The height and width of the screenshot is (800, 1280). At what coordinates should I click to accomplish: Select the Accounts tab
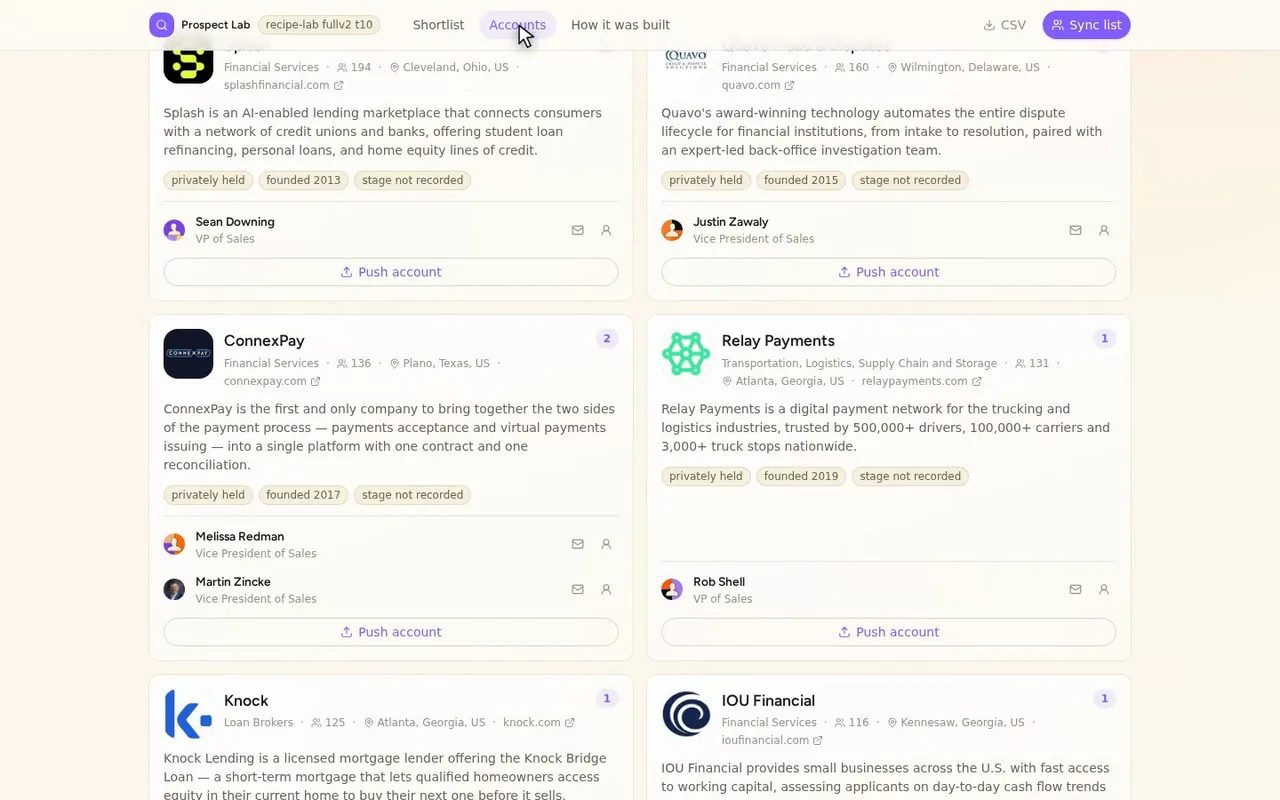(517, 25)
